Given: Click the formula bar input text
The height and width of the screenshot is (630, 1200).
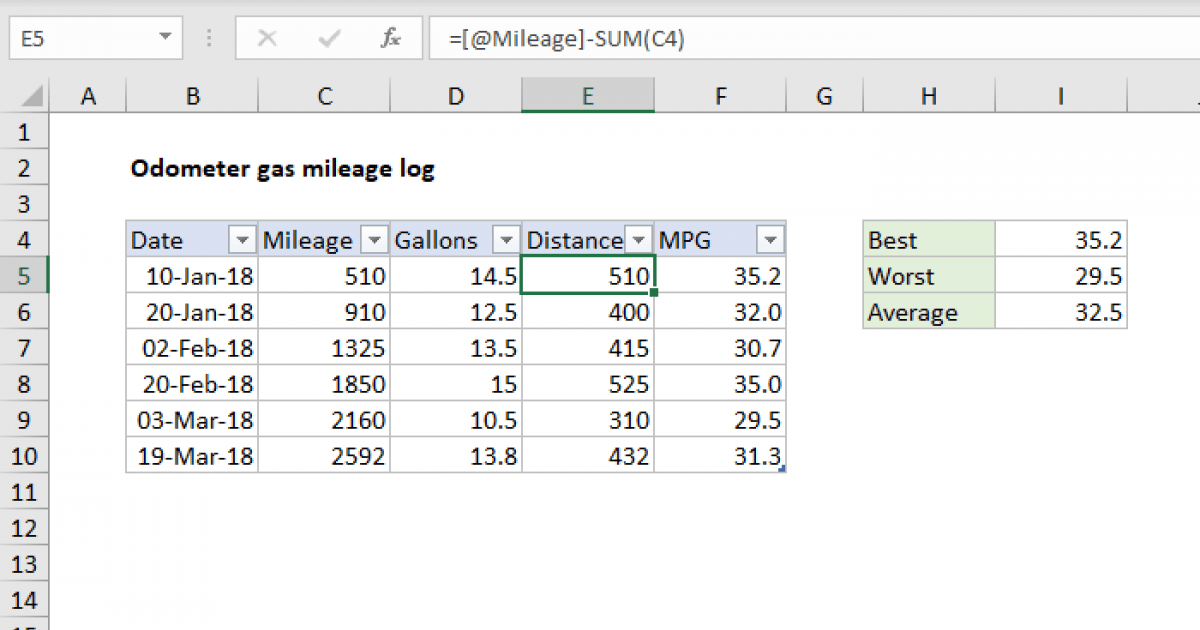Looking at the screenshot, I should pyautogui.click(x=567, y=39).
